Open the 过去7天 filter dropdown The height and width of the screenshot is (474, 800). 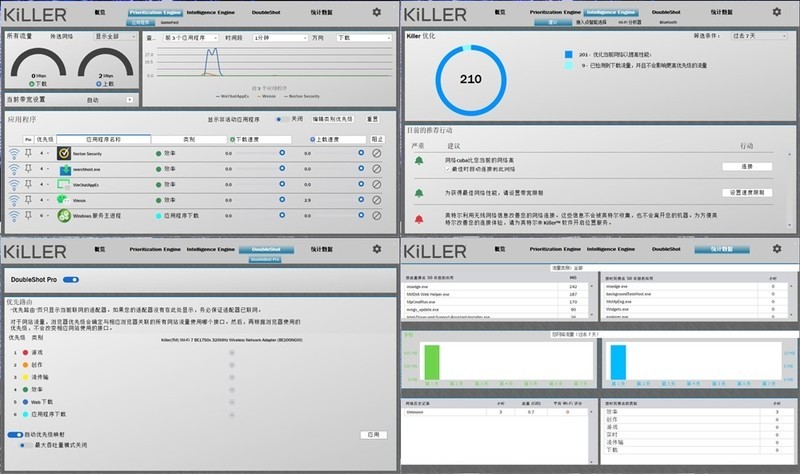coord(759,36)
